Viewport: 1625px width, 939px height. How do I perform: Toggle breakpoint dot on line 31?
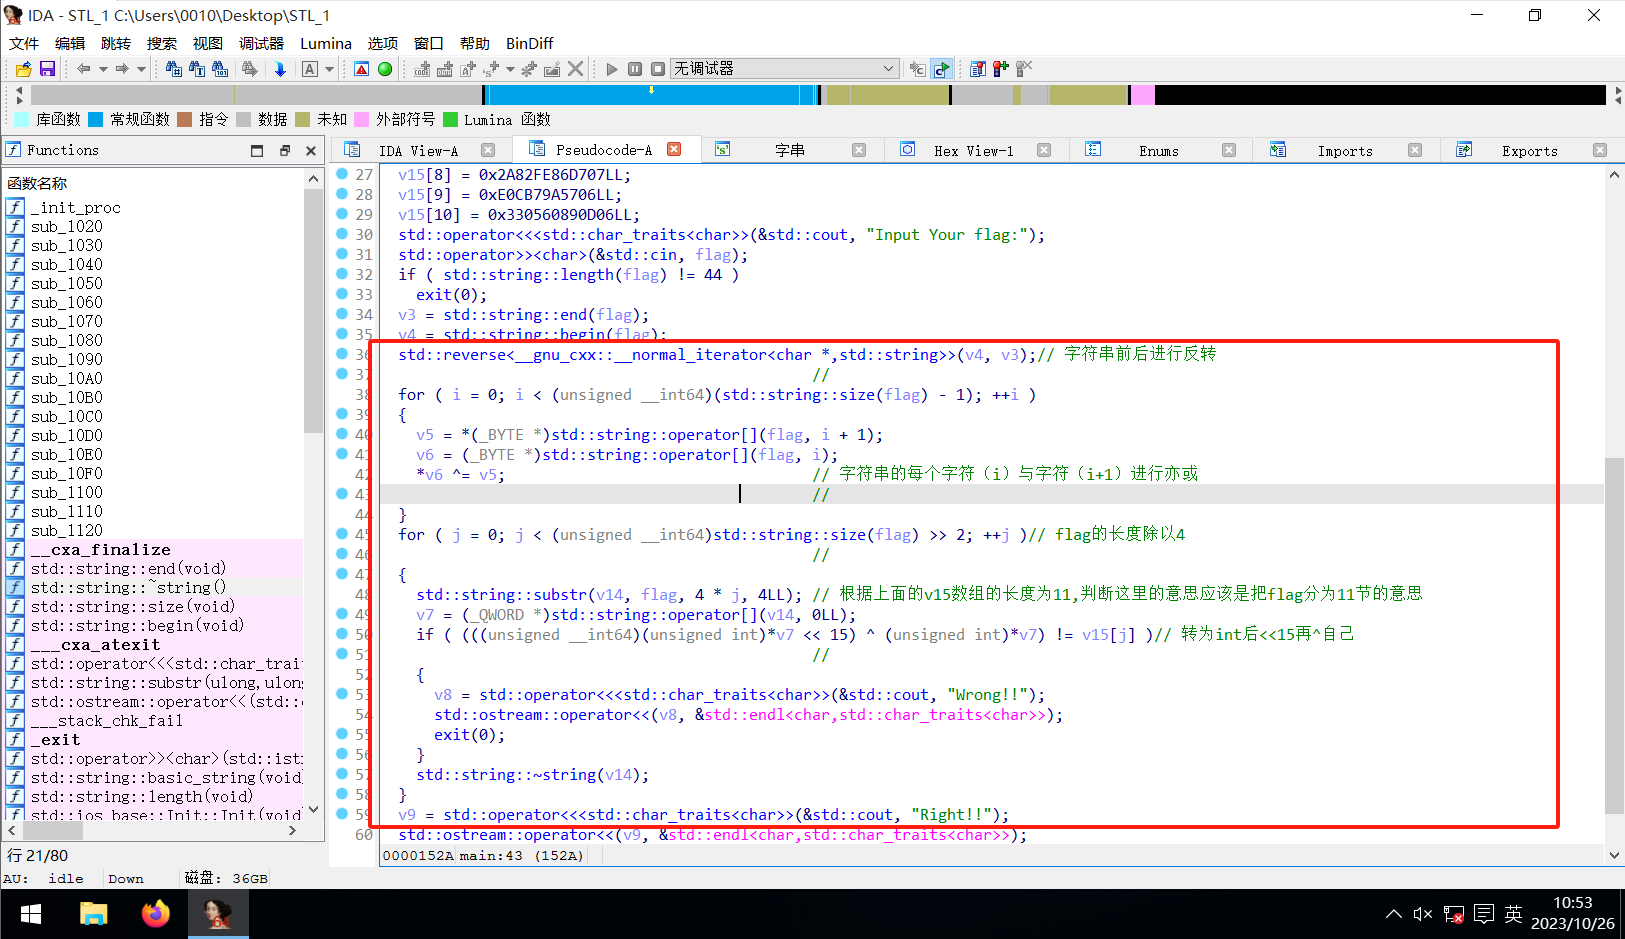pos(342,254)
